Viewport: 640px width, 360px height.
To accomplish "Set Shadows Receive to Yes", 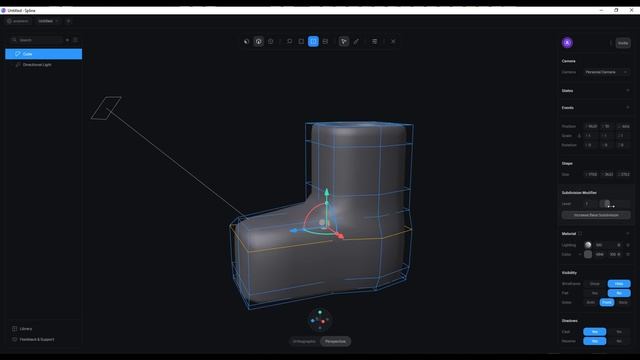I will [595, 341].
